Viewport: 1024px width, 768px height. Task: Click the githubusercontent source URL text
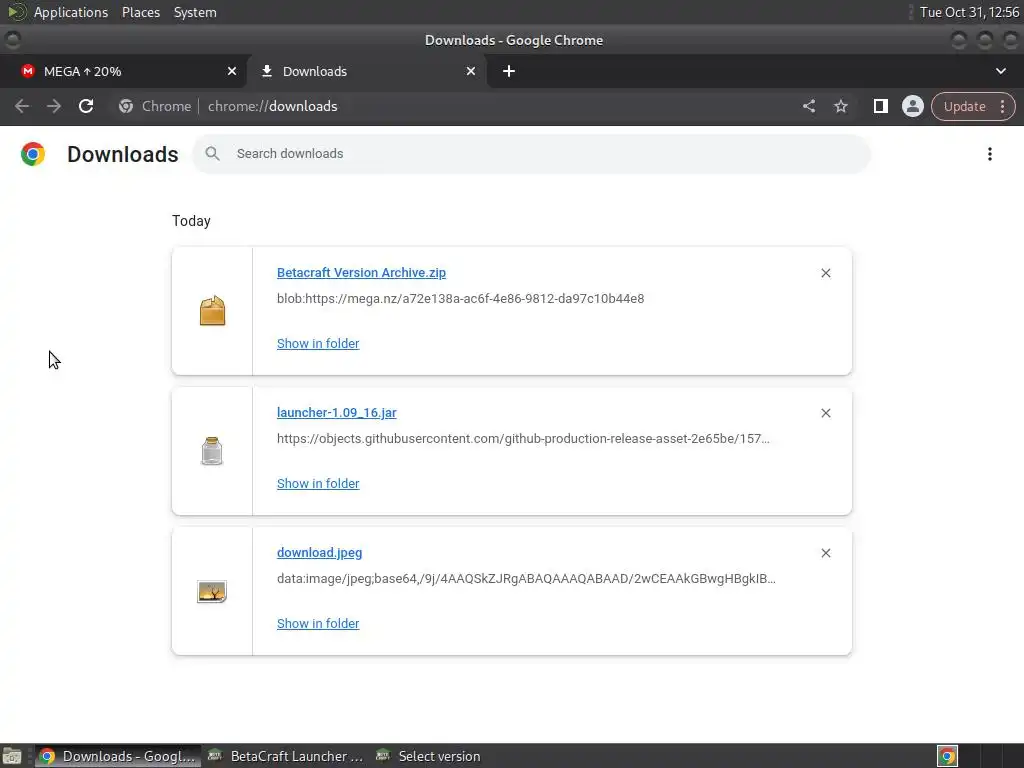point(523,438)
